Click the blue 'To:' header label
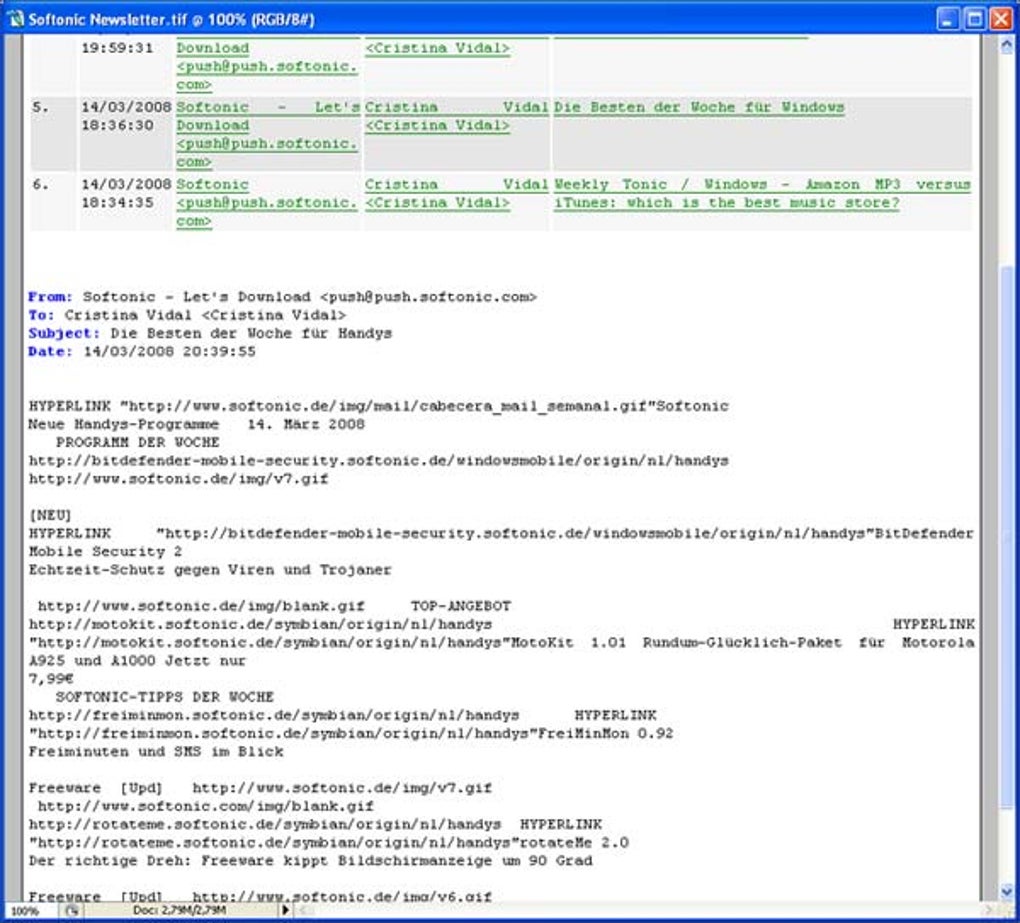Screen dimensions: 1020x923 point(41,315)
